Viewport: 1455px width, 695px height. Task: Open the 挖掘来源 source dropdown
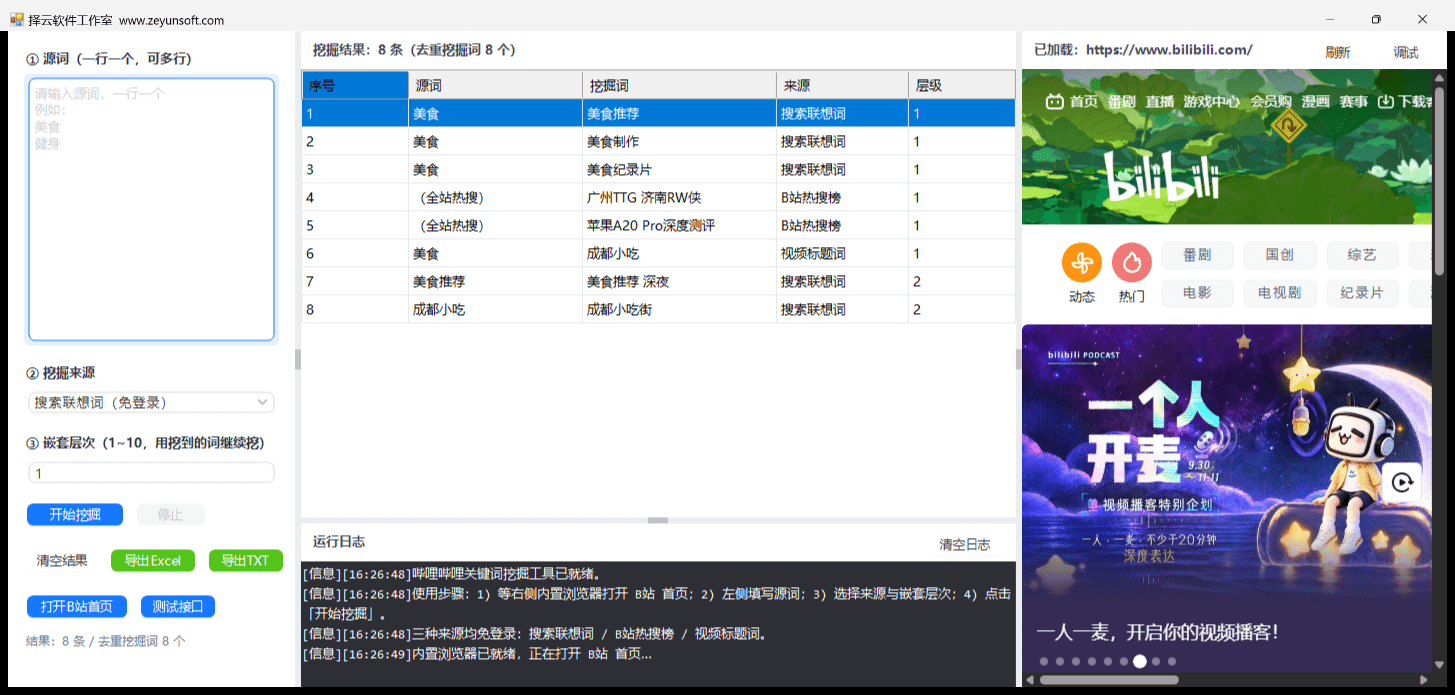[151, 402]
